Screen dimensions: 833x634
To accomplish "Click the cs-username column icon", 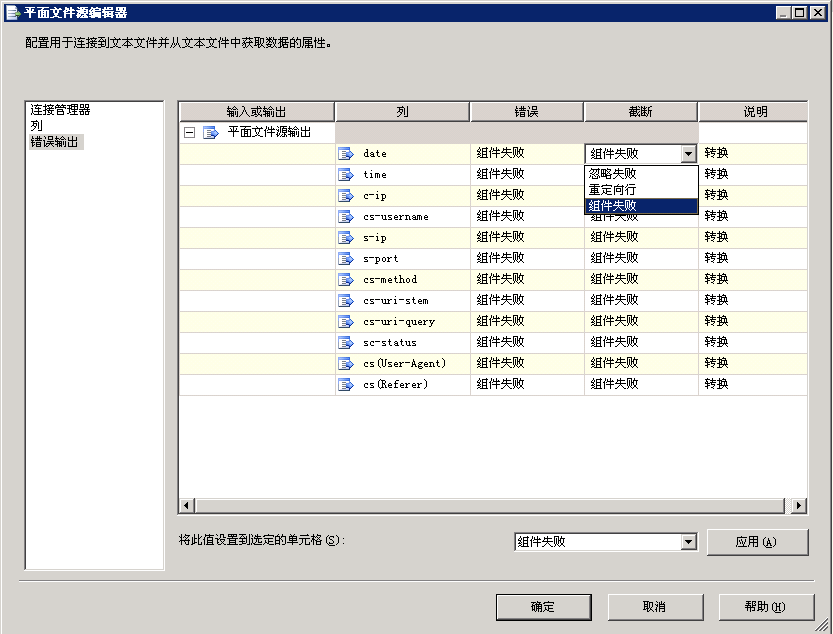I will 346,217.
